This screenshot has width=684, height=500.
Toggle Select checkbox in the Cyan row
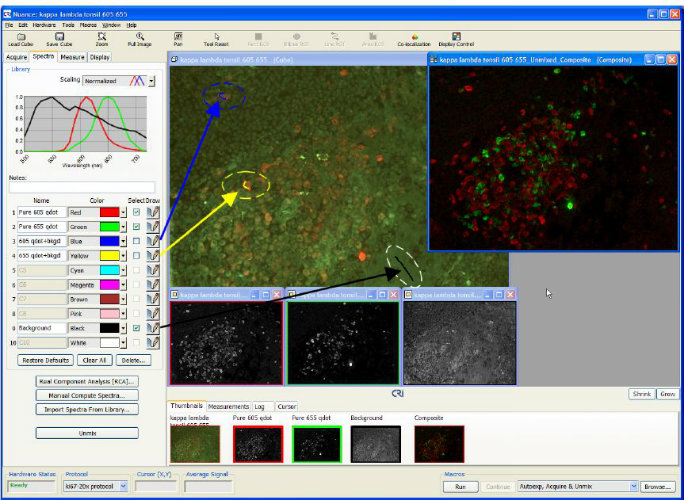point(137,270)
